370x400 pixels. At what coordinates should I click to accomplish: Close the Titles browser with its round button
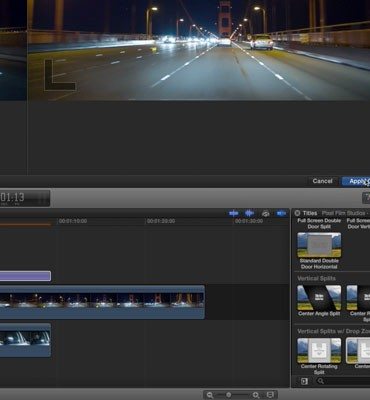point(297,213)
